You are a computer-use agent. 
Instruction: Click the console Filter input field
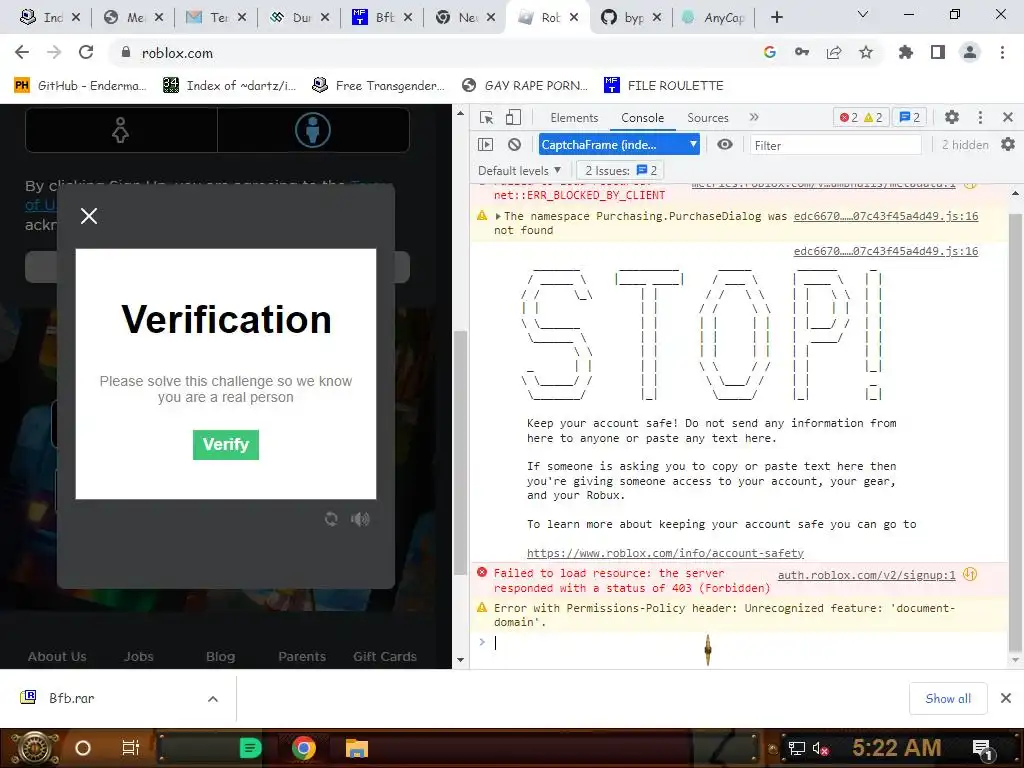(x=835, y=145)
